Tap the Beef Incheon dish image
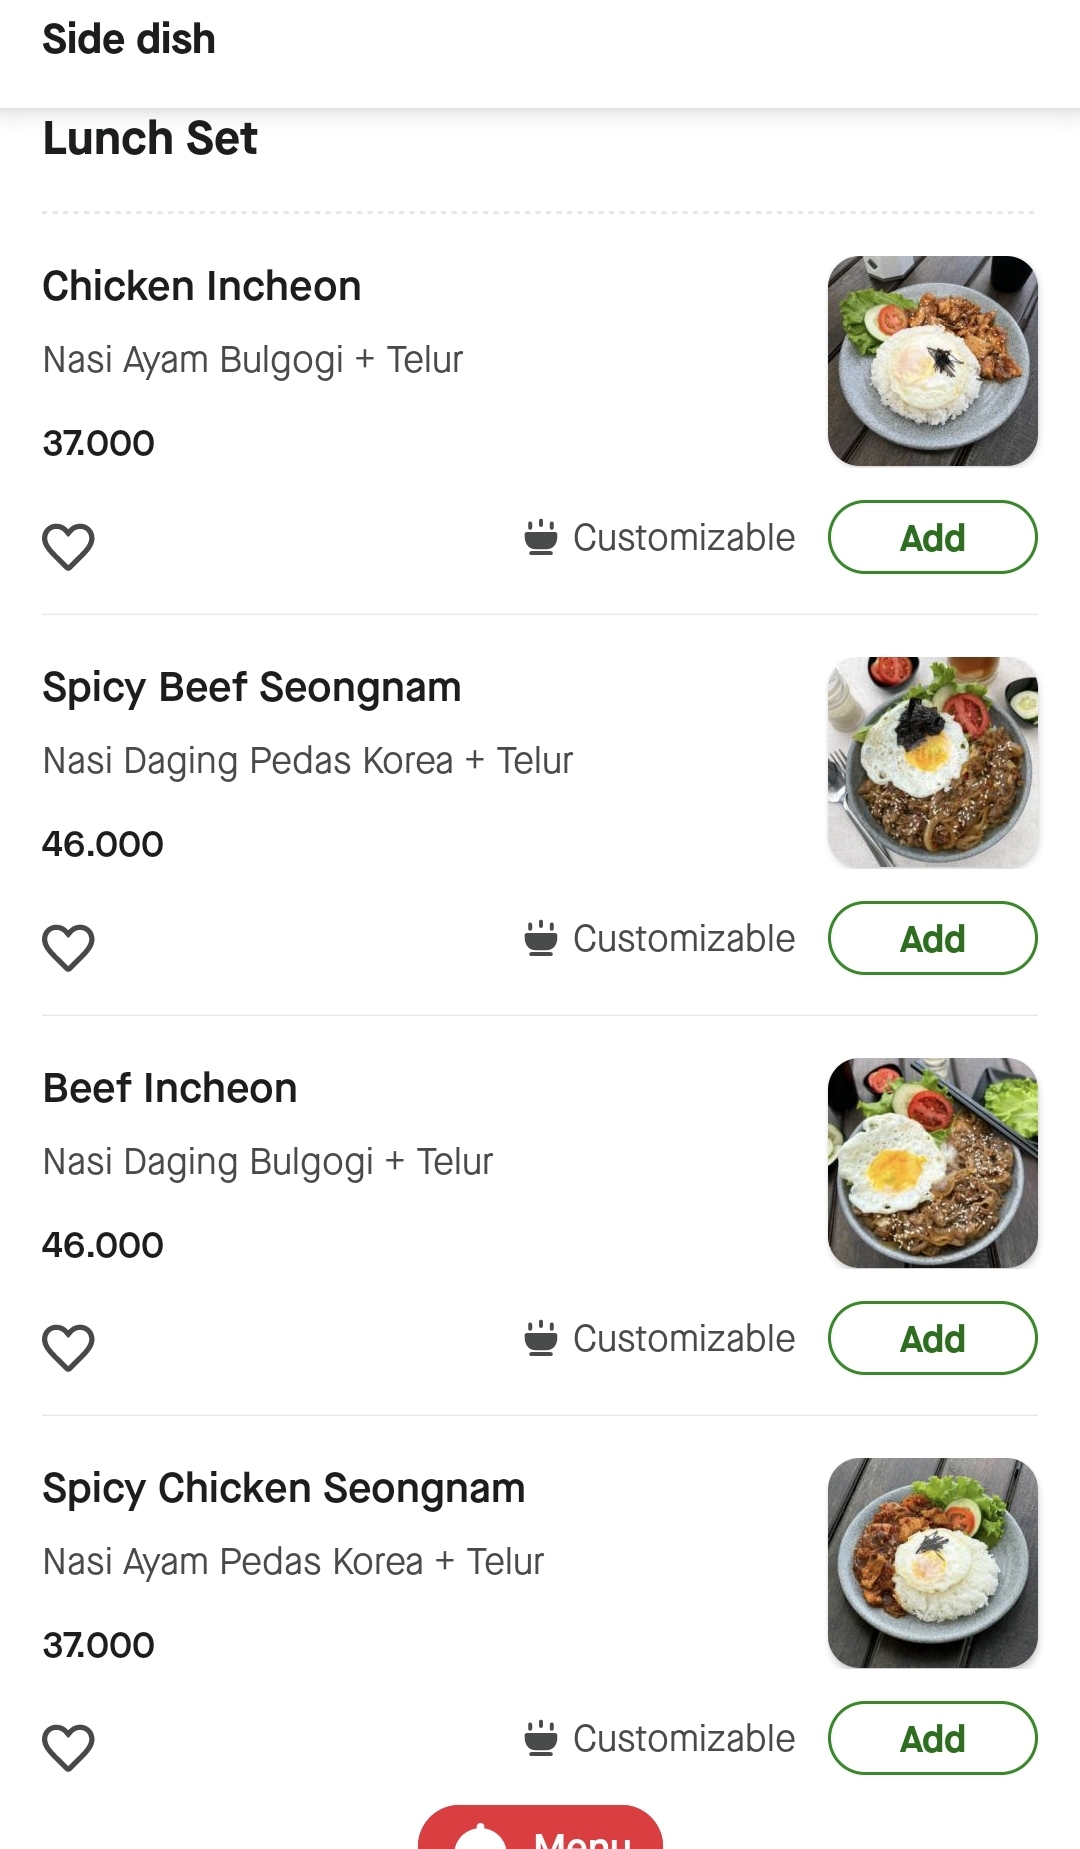 [x=932, y=1163]
